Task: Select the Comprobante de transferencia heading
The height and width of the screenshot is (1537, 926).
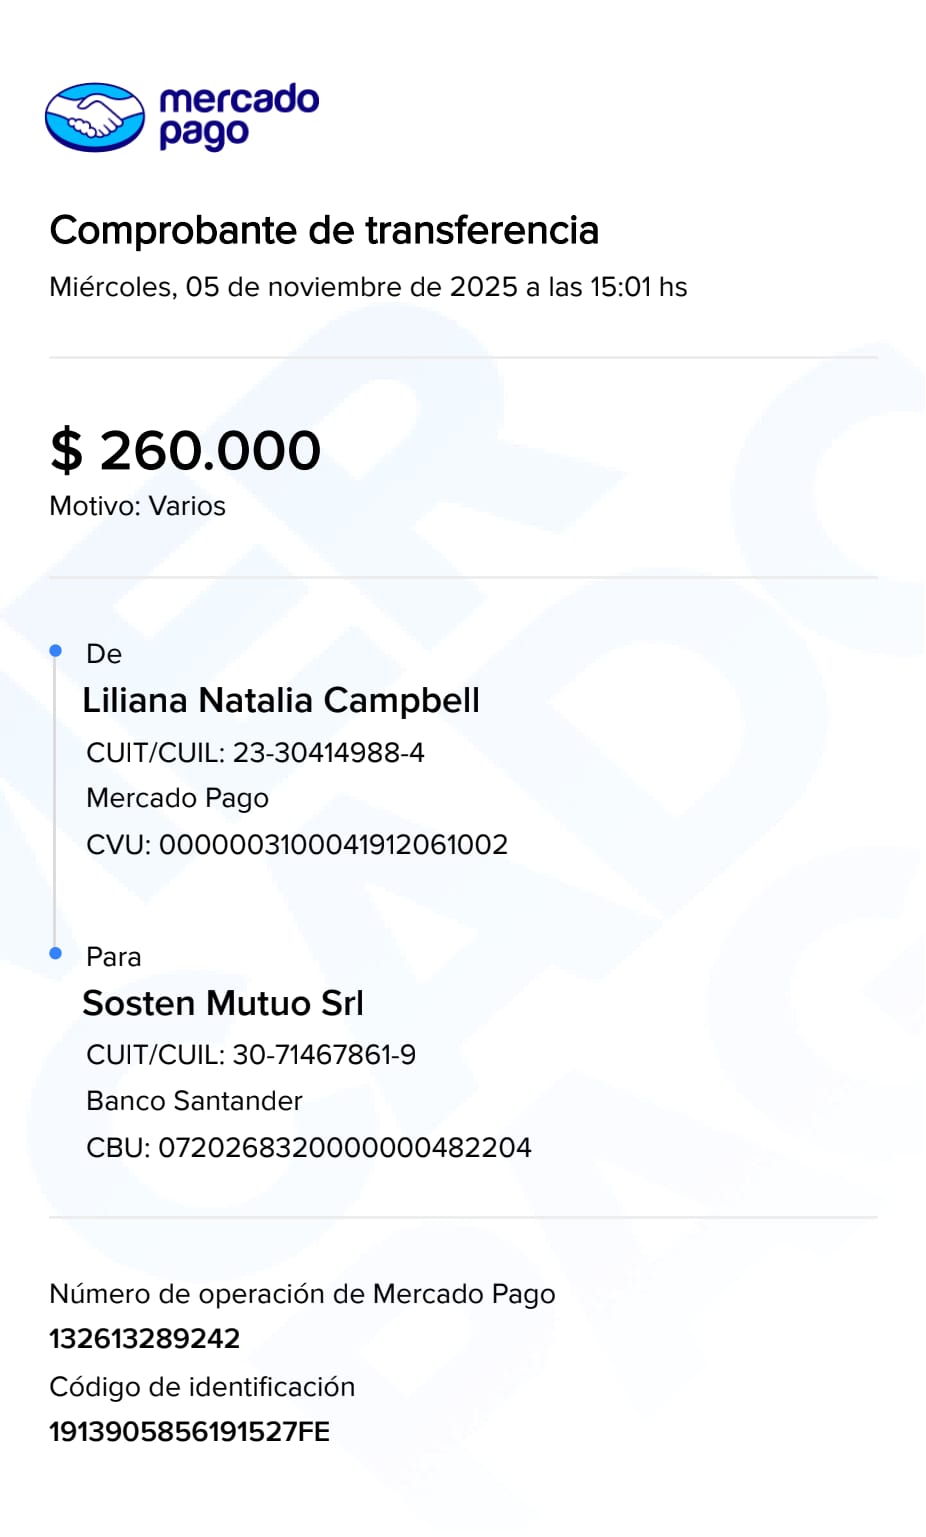Action: [324, 230]
